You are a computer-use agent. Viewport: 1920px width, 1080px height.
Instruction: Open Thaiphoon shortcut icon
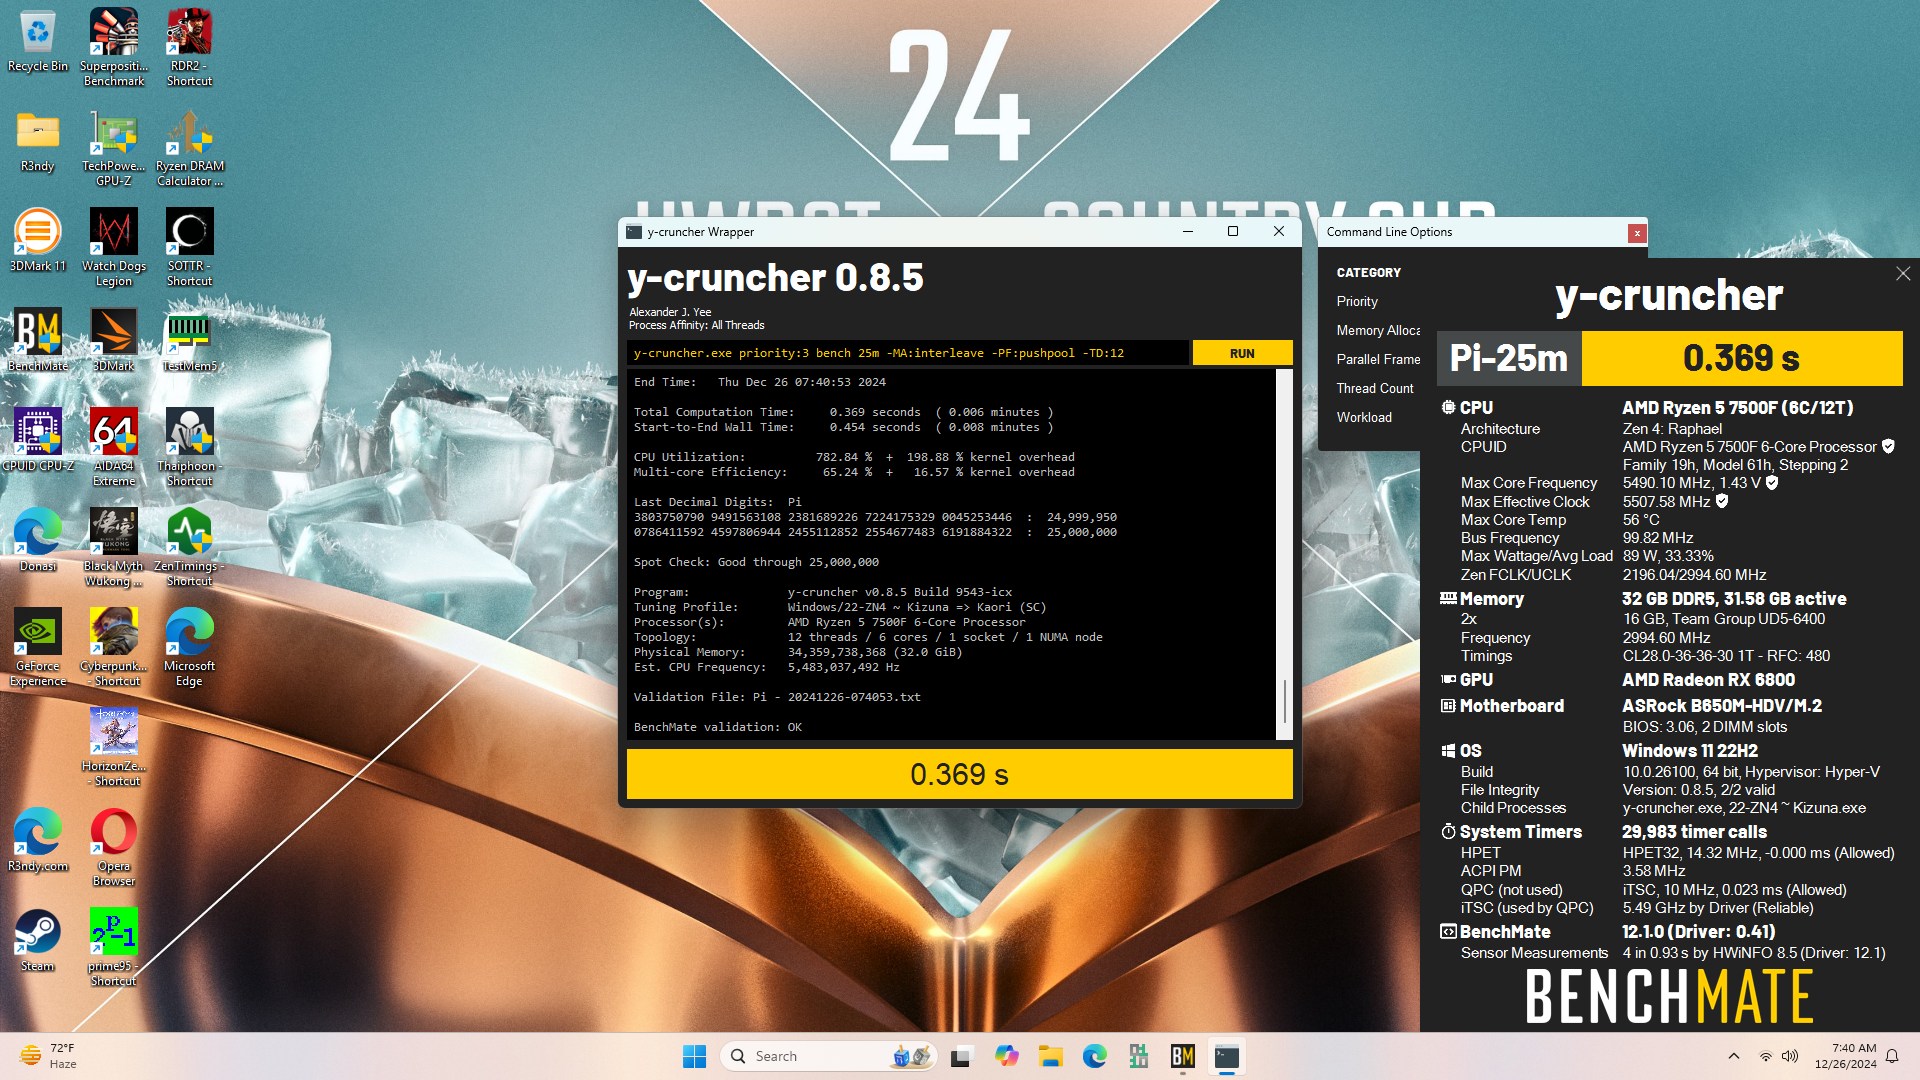point(189,447)
